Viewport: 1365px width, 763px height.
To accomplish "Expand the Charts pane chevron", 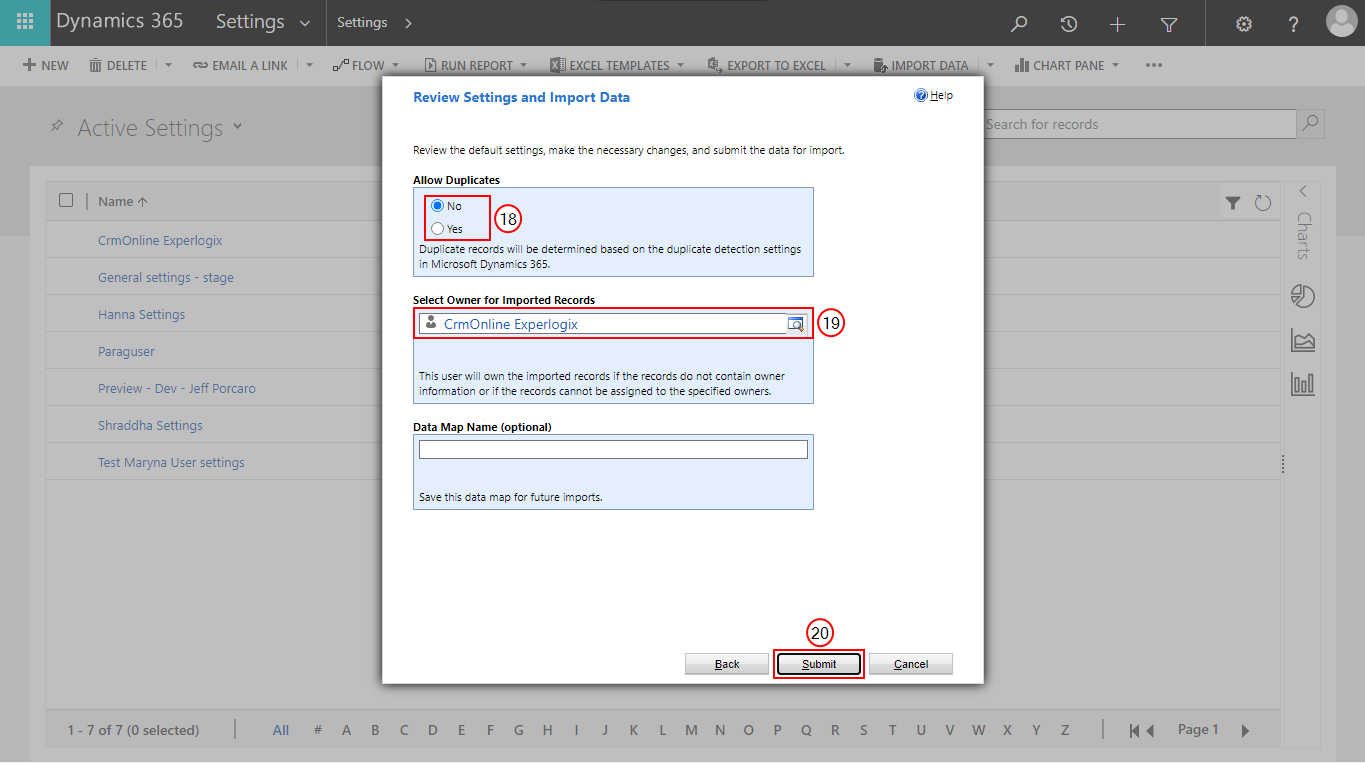I will tap(1303, 191).
